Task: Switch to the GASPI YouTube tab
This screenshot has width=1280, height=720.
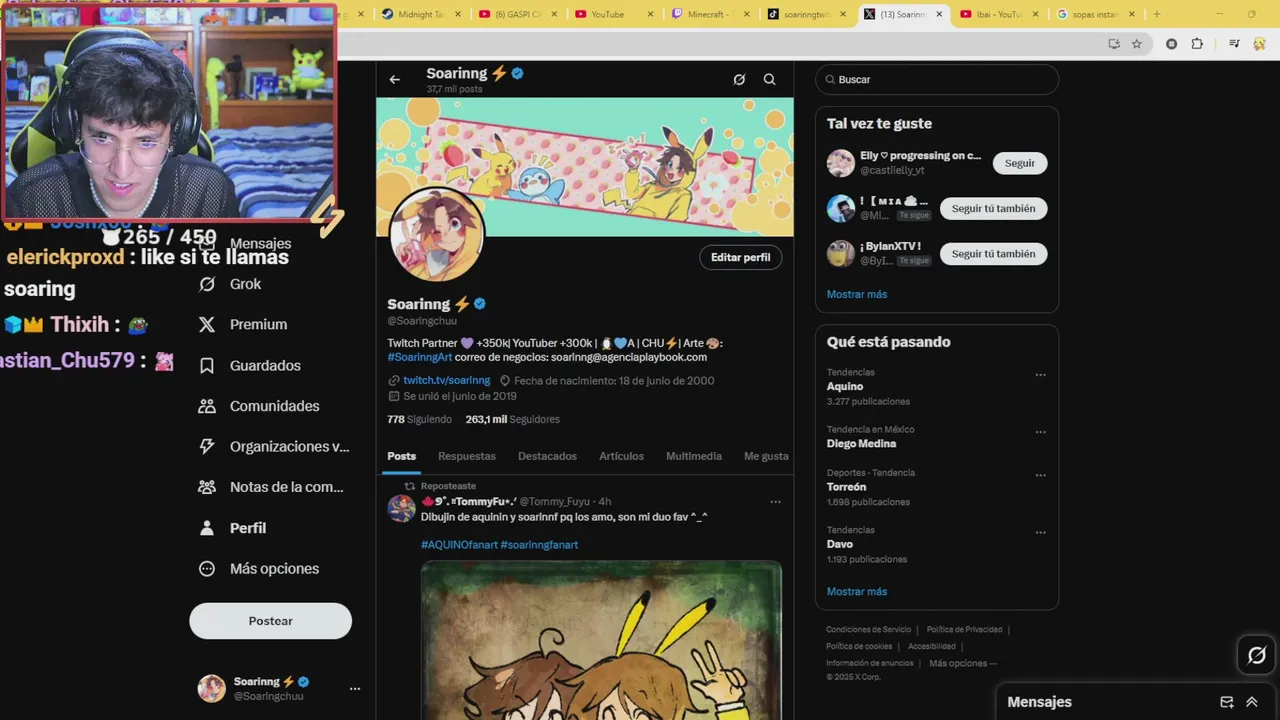Action: coord(518,14)
